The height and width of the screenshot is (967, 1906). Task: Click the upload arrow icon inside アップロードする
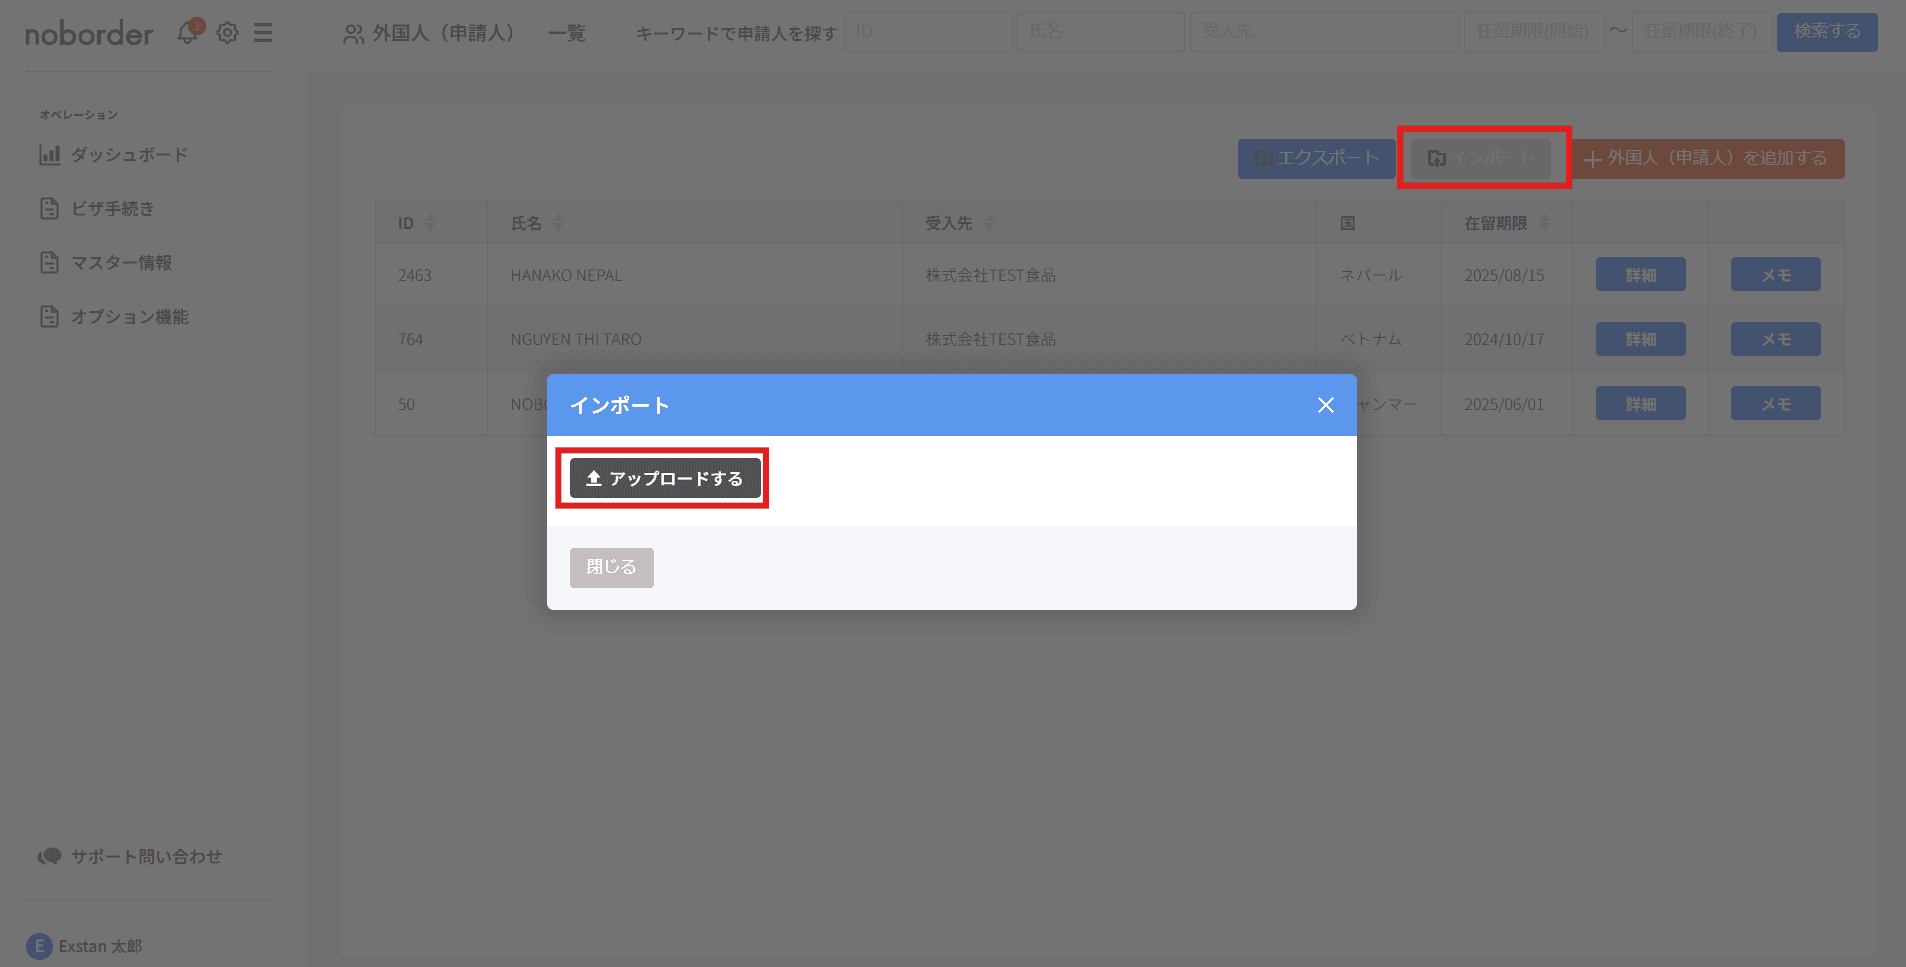point(593,478)
